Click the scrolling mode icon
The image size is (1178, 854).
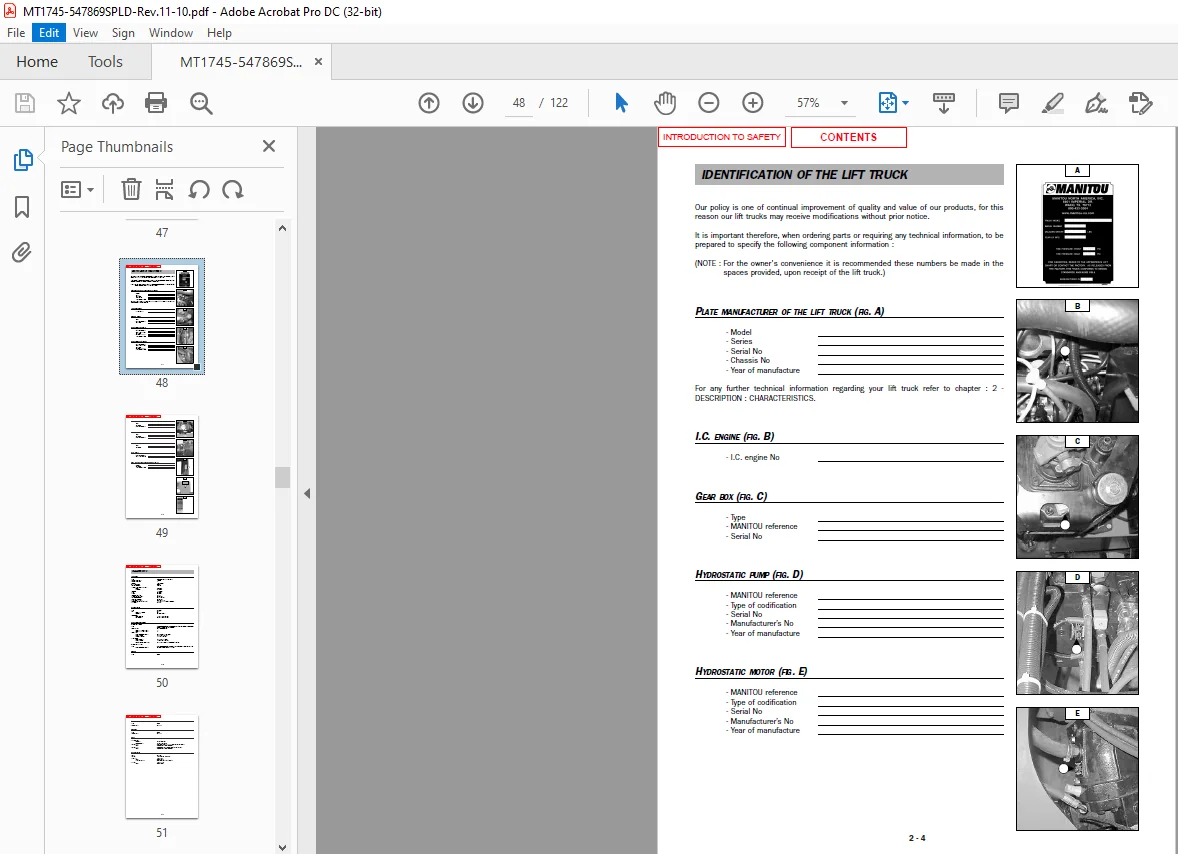[x=944, y=103]
